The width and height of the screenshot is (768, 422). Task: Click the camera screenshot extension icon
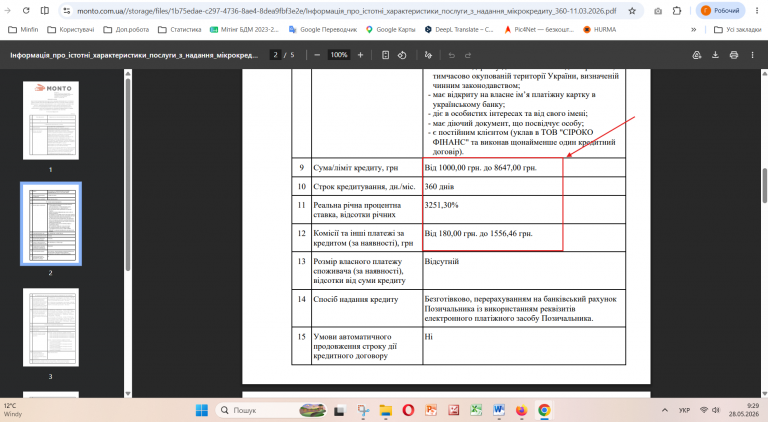click(x=658, y=11)
